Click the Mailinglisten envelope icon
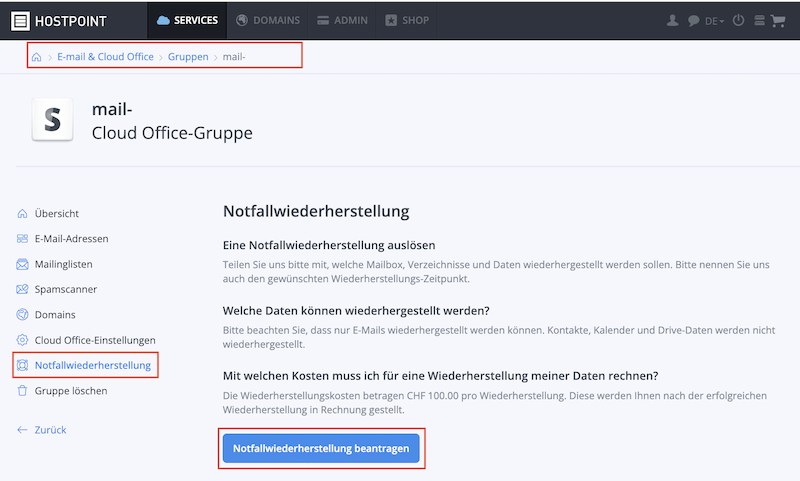This screenshot has width=800, height=481. (x=22, y=264)
